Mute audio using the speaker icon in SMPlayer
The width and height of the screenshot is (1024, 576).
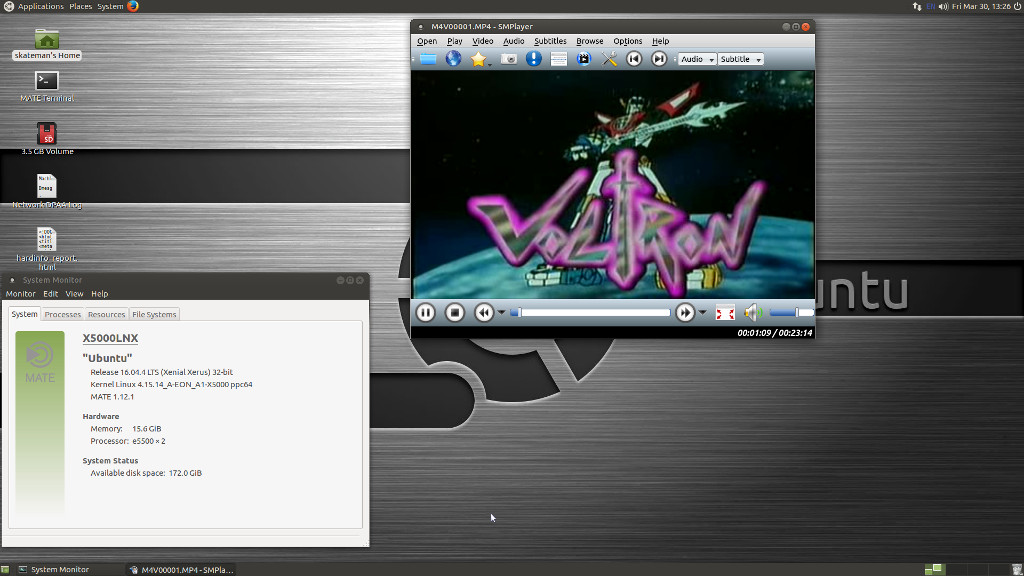[754, 313]
